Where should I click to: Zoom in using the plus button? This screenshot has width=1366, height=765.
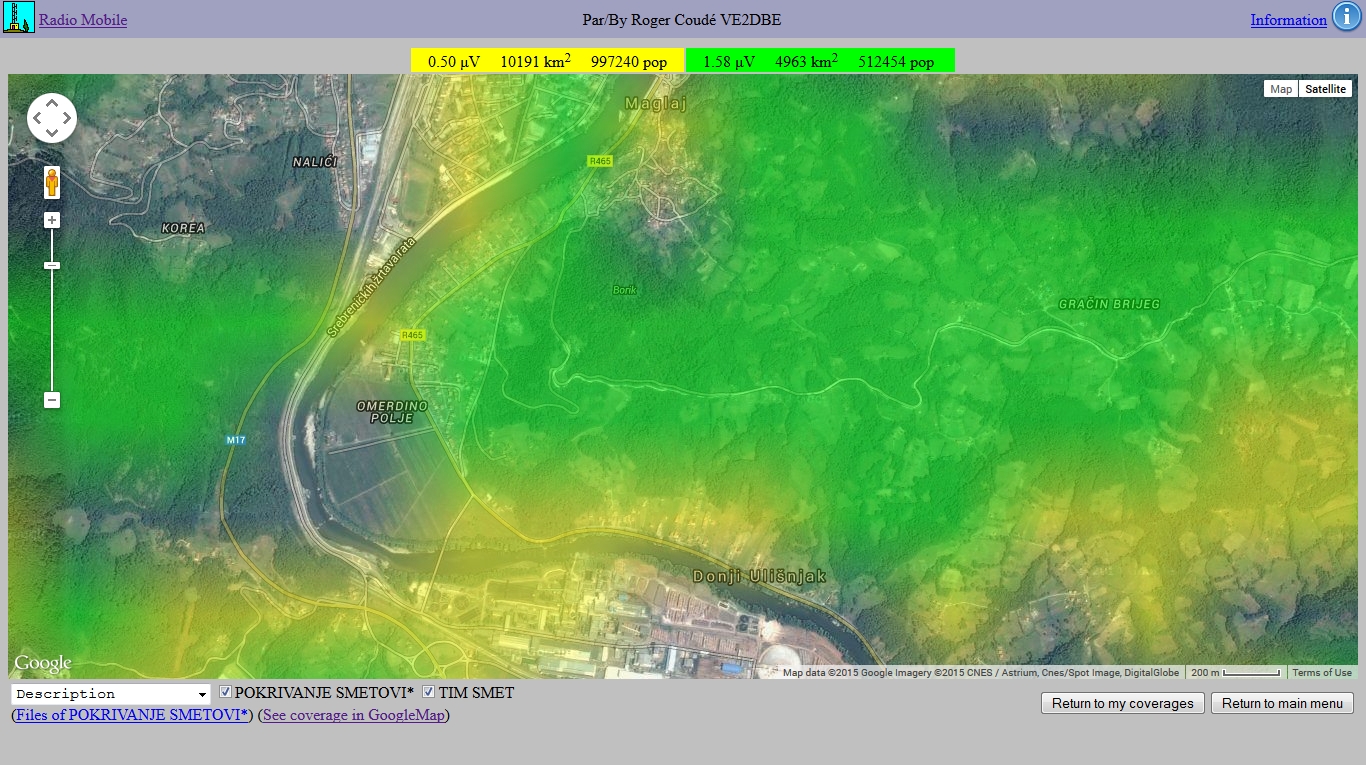(x=52, y=220)
